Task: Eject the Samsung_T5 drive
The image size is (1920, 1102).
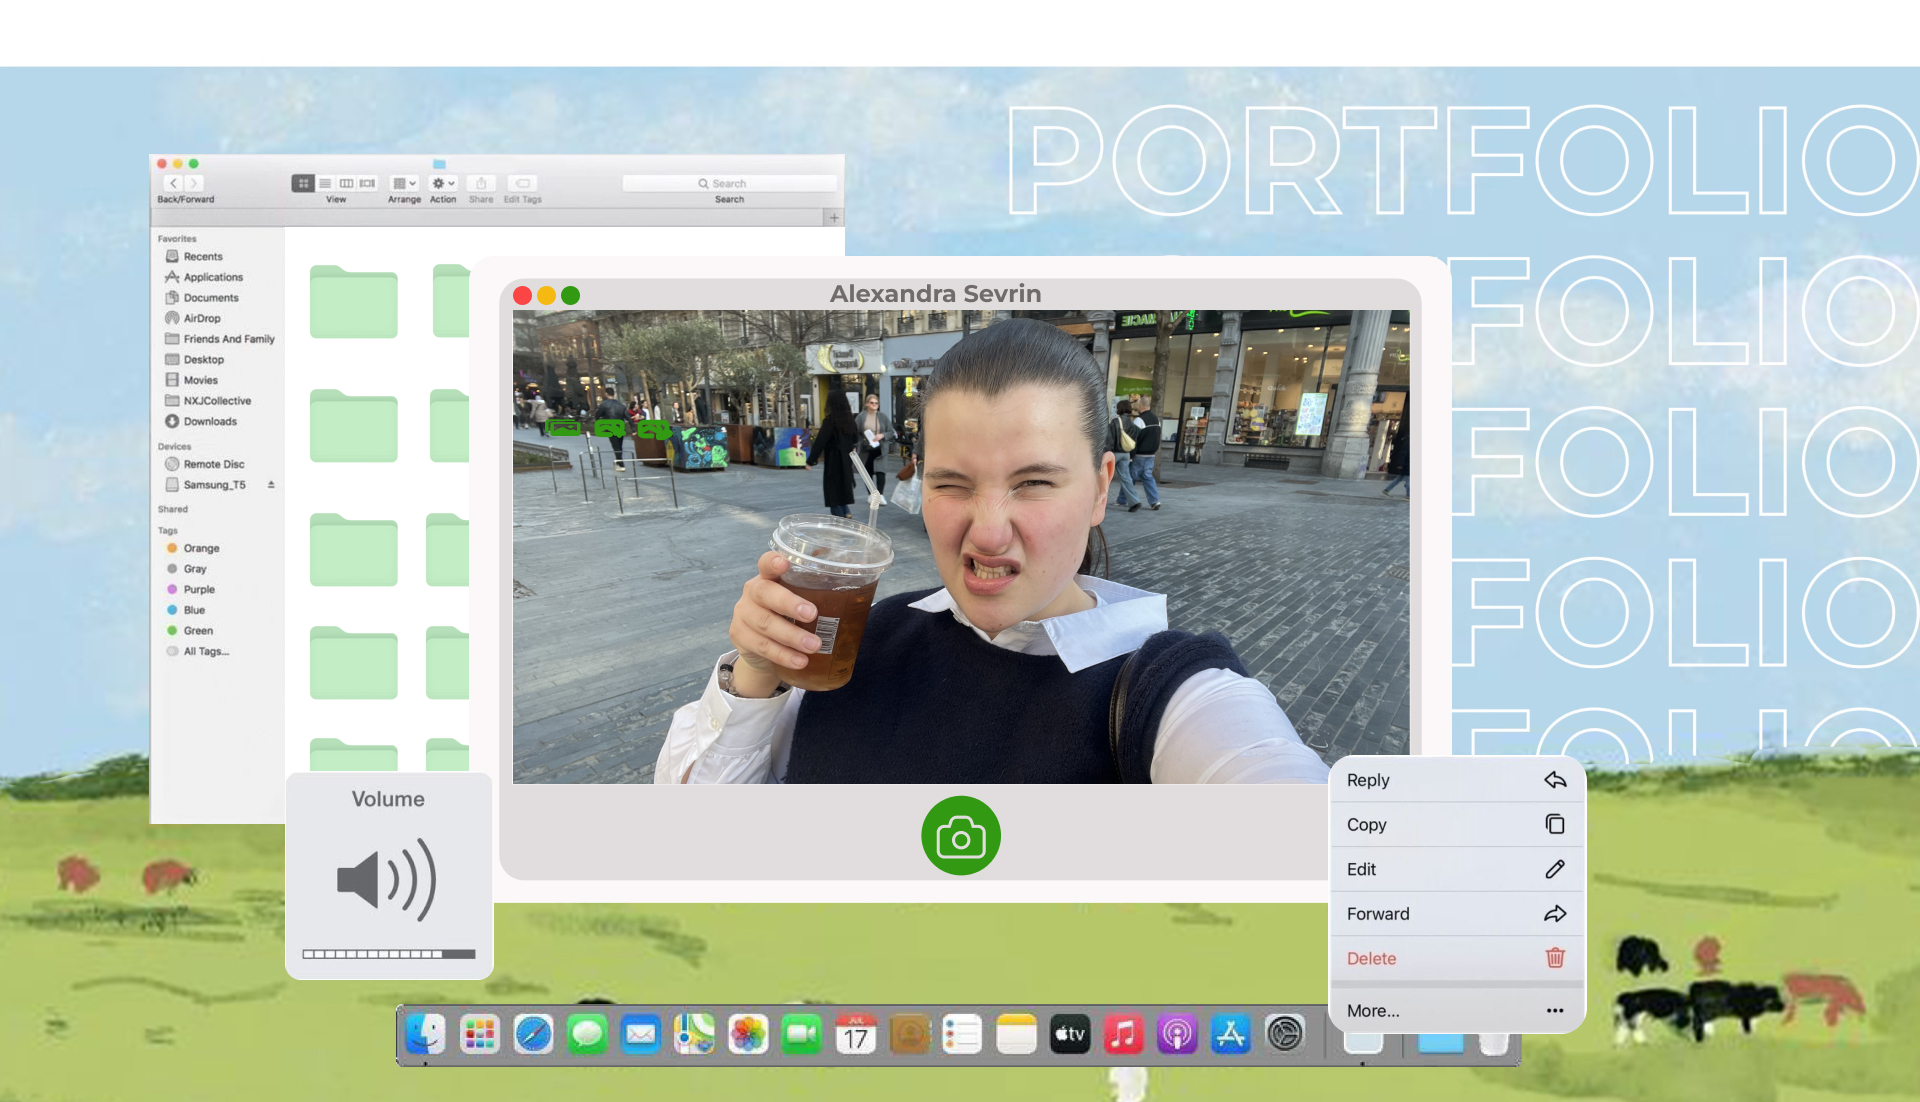Action: pyautogui.click(x=271, y=485)
